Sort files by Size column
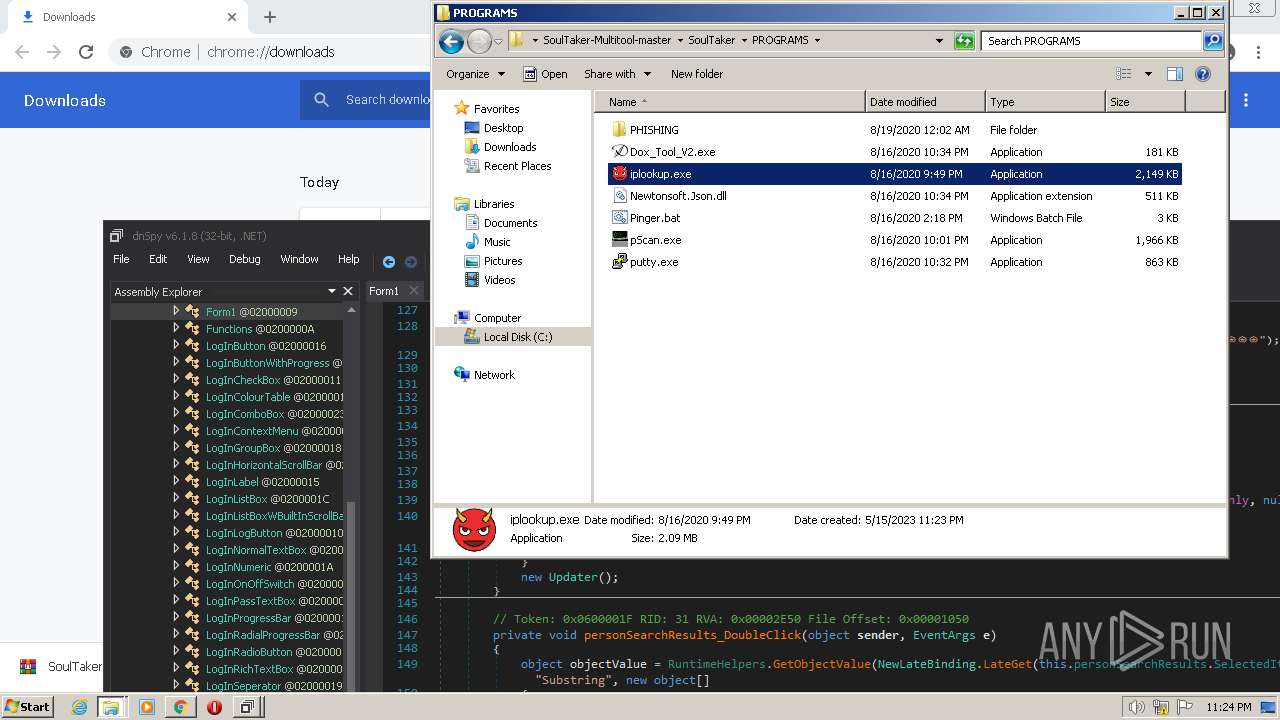Screen dimensions: 1280x720 point(1145,102)
